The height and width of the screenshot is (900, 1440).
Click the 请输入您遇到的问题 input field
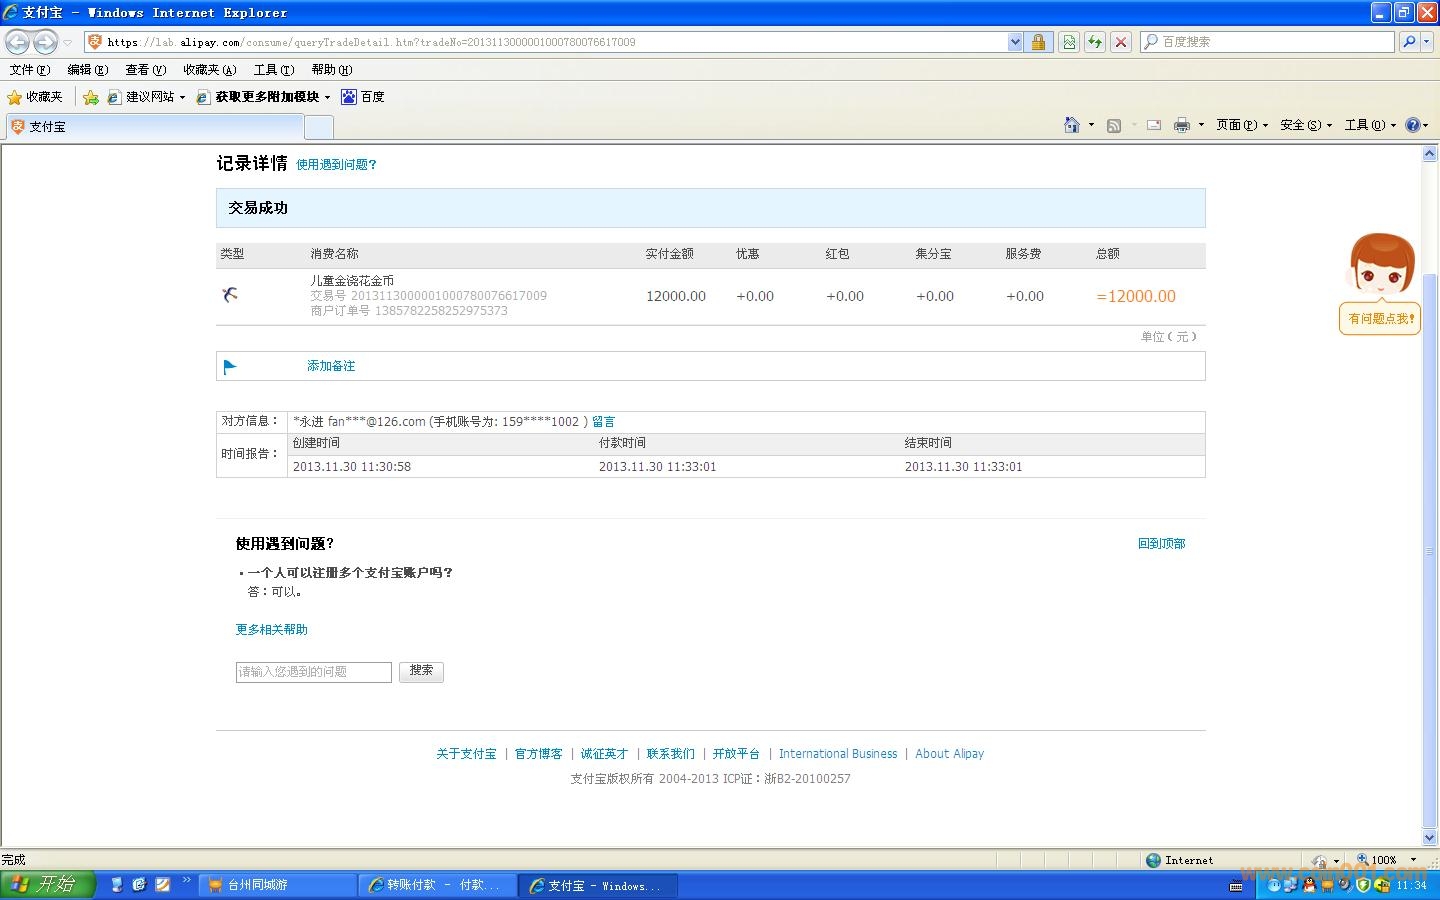pyautogui.click(x=313, y=672)
